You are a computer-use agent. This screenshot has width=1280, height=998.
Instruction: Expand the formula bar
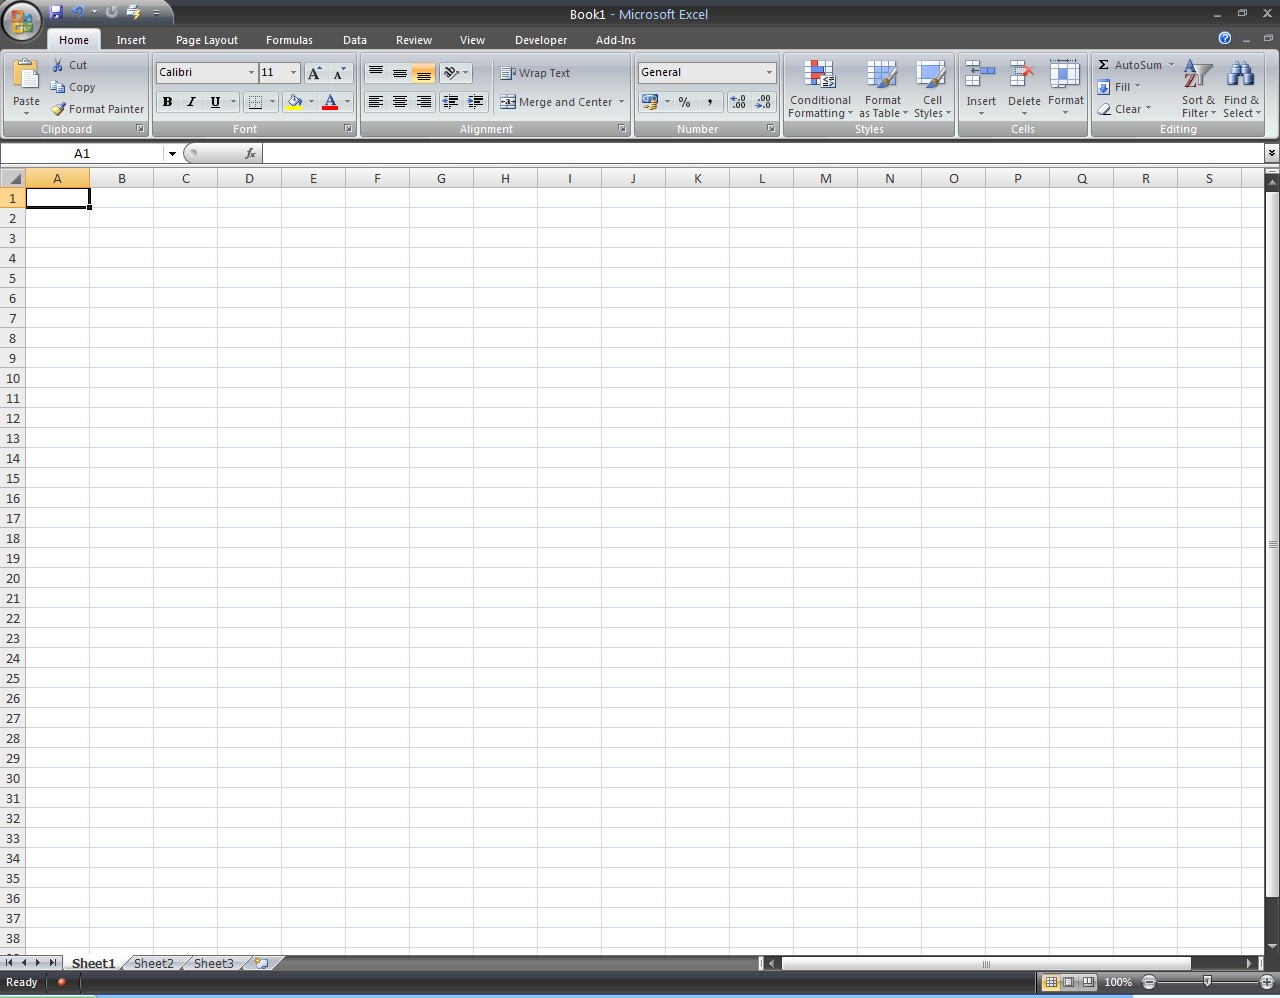coord(1271,153)
